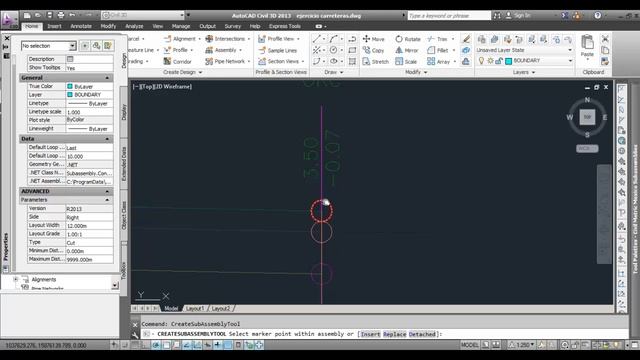
Task: Toggle layer freeze sun icon for BOUNDARY
Action: point(490,61)
